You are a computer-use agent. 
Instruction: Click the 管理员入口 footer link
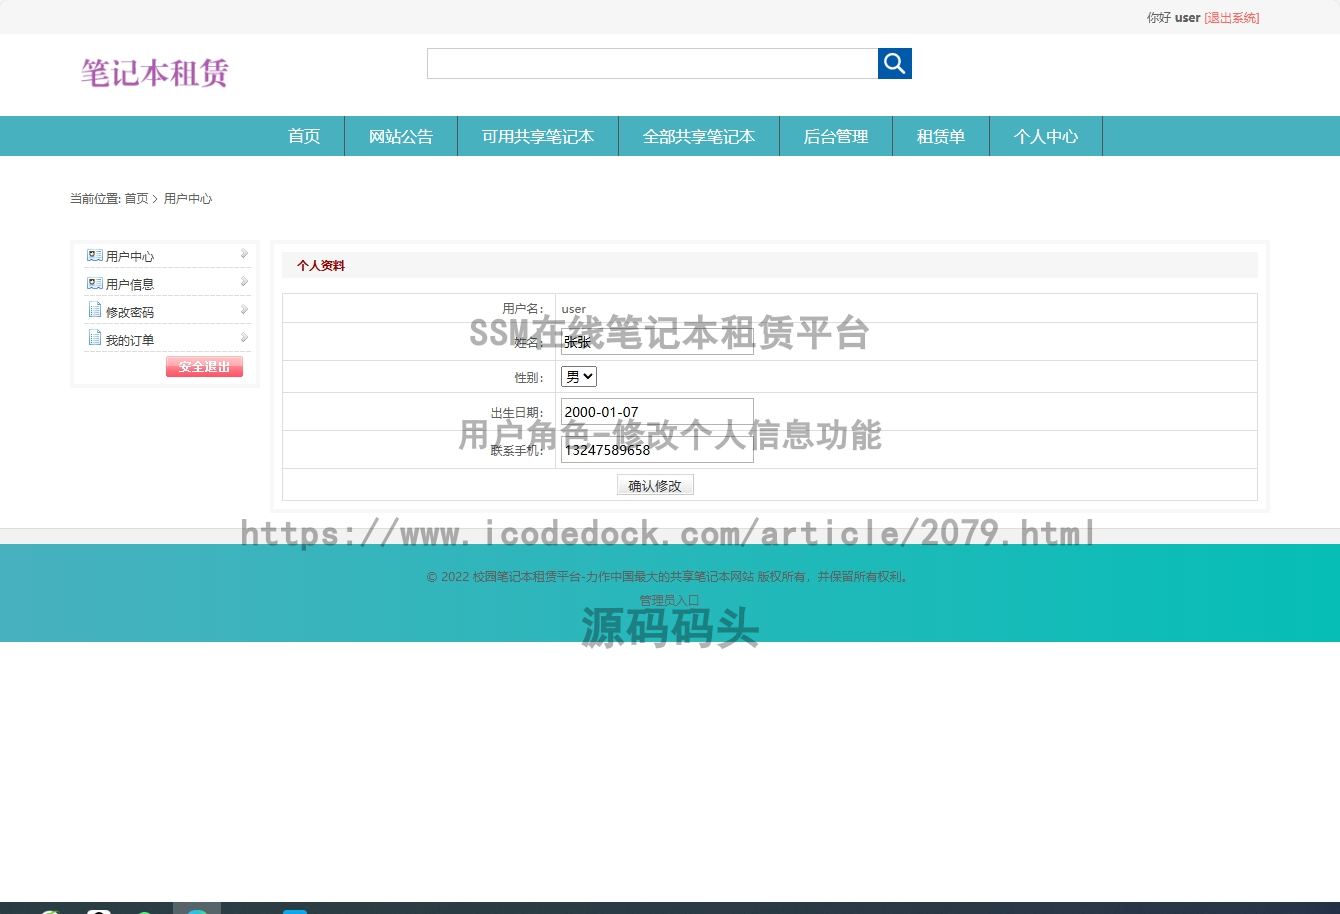coord(669,600)
